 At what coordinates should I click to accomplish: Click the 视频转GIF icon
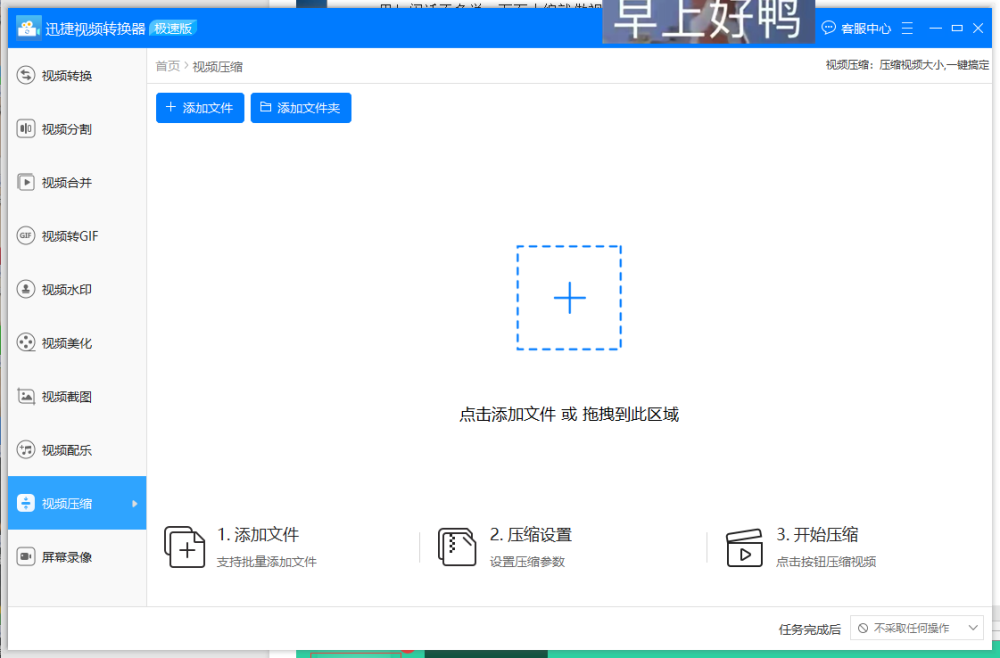(27, 236)
